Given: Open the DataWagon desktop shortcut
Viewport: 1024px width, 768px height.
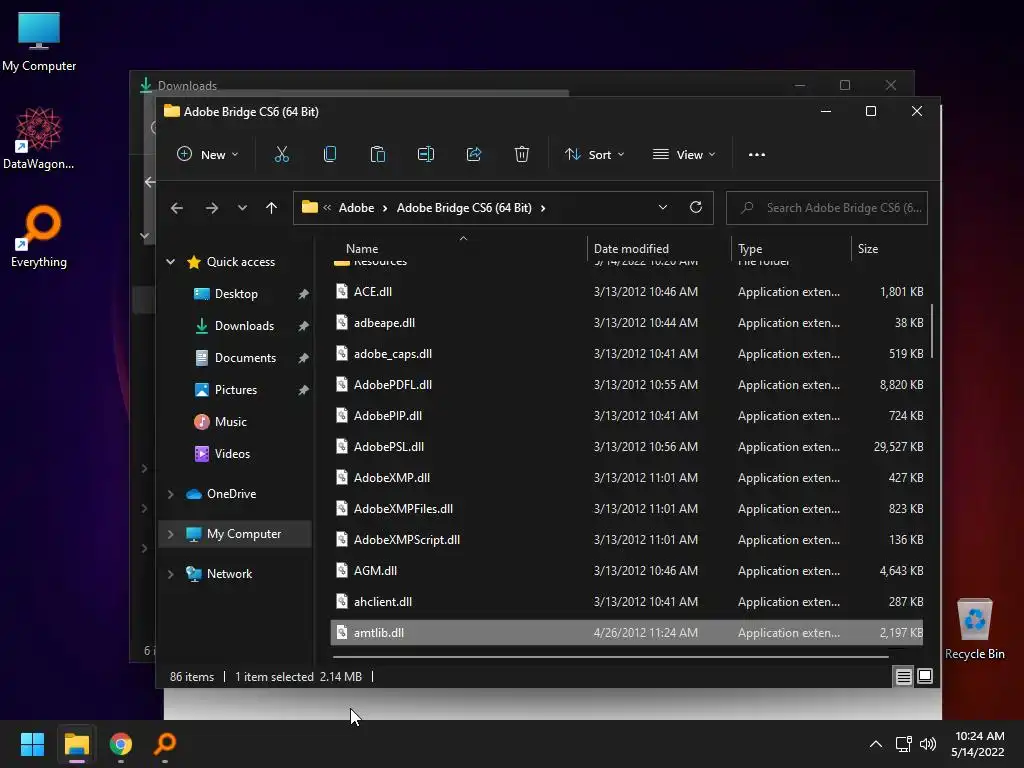Looking at the screenshot, I should pos(39,138).
